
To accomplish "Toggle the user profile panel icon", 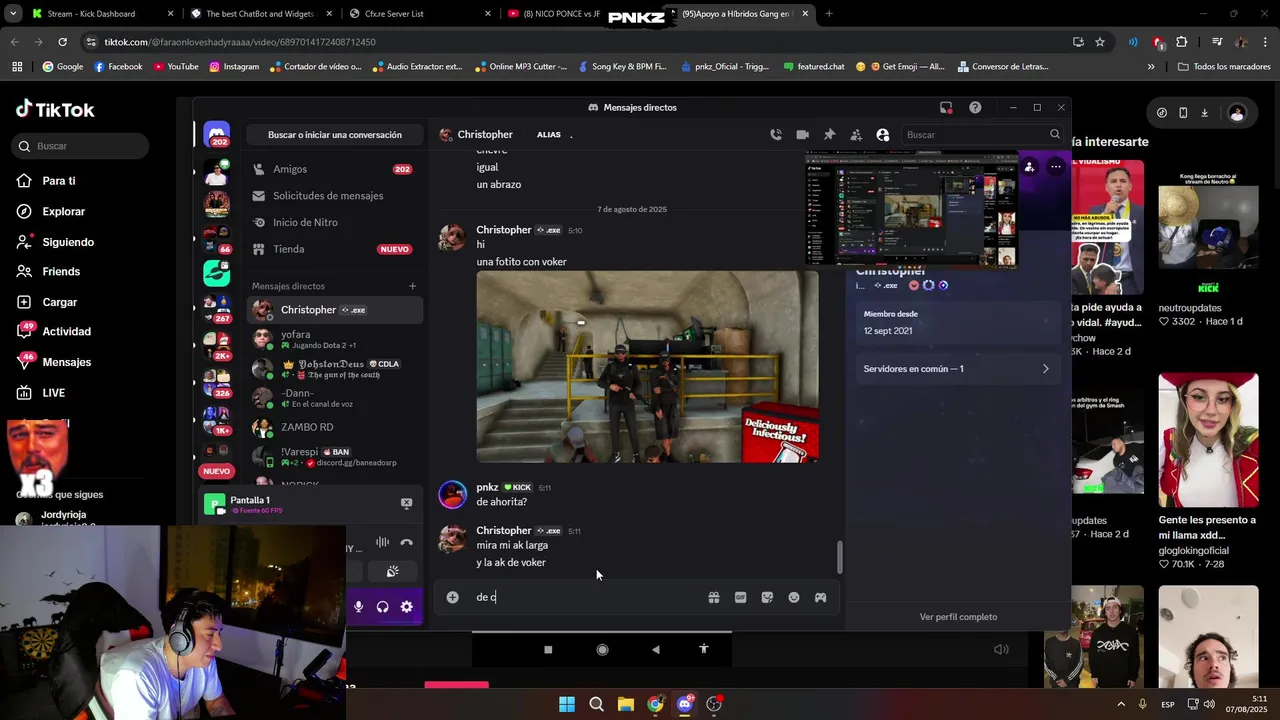I will click(882, 135).
